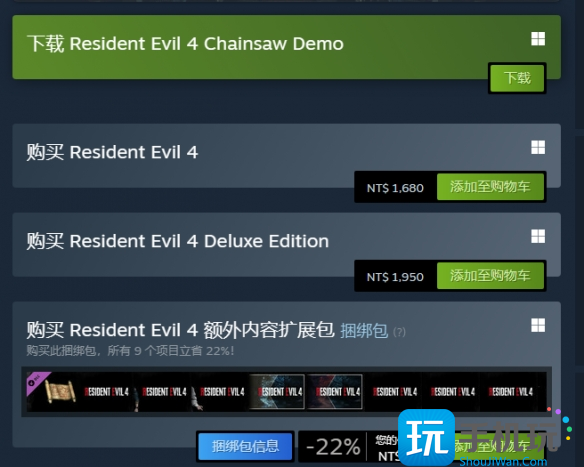The image size is (584, 467).
Task: Click Windows icon on Deluxe Edition row
Action: point(538,236)
